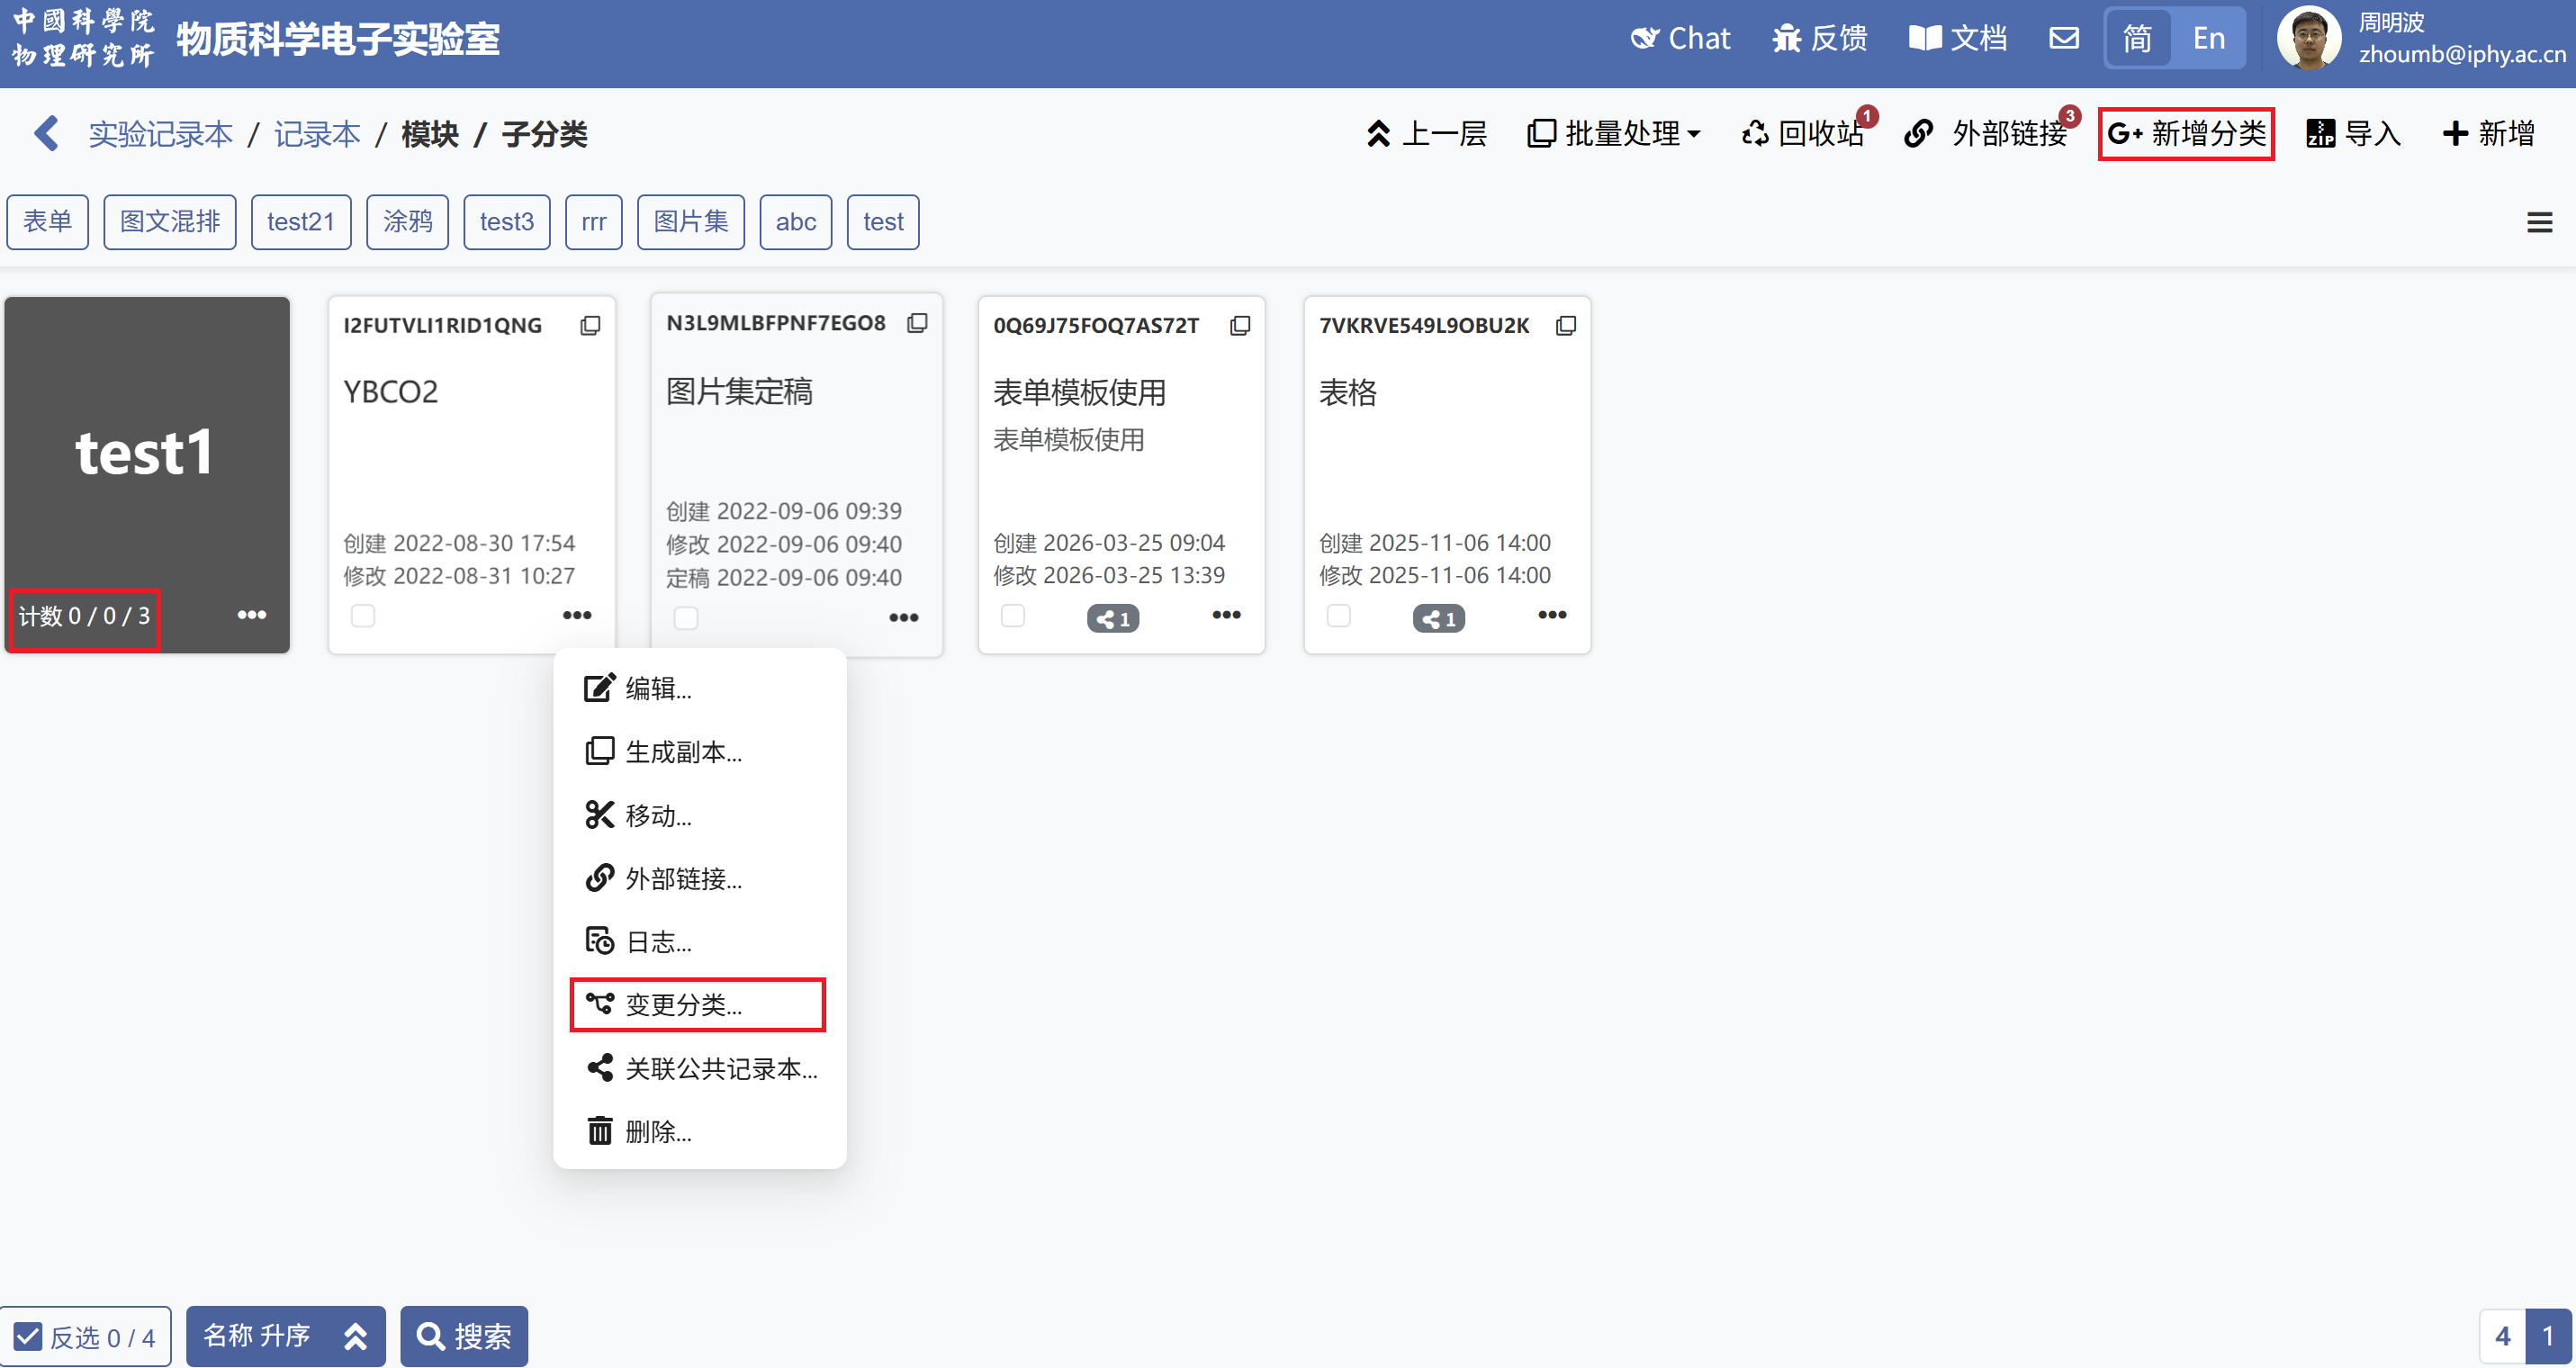Open the 实验记录本 breadcrumb link
Screen dimensions: 2576x1368
point(161,134)
